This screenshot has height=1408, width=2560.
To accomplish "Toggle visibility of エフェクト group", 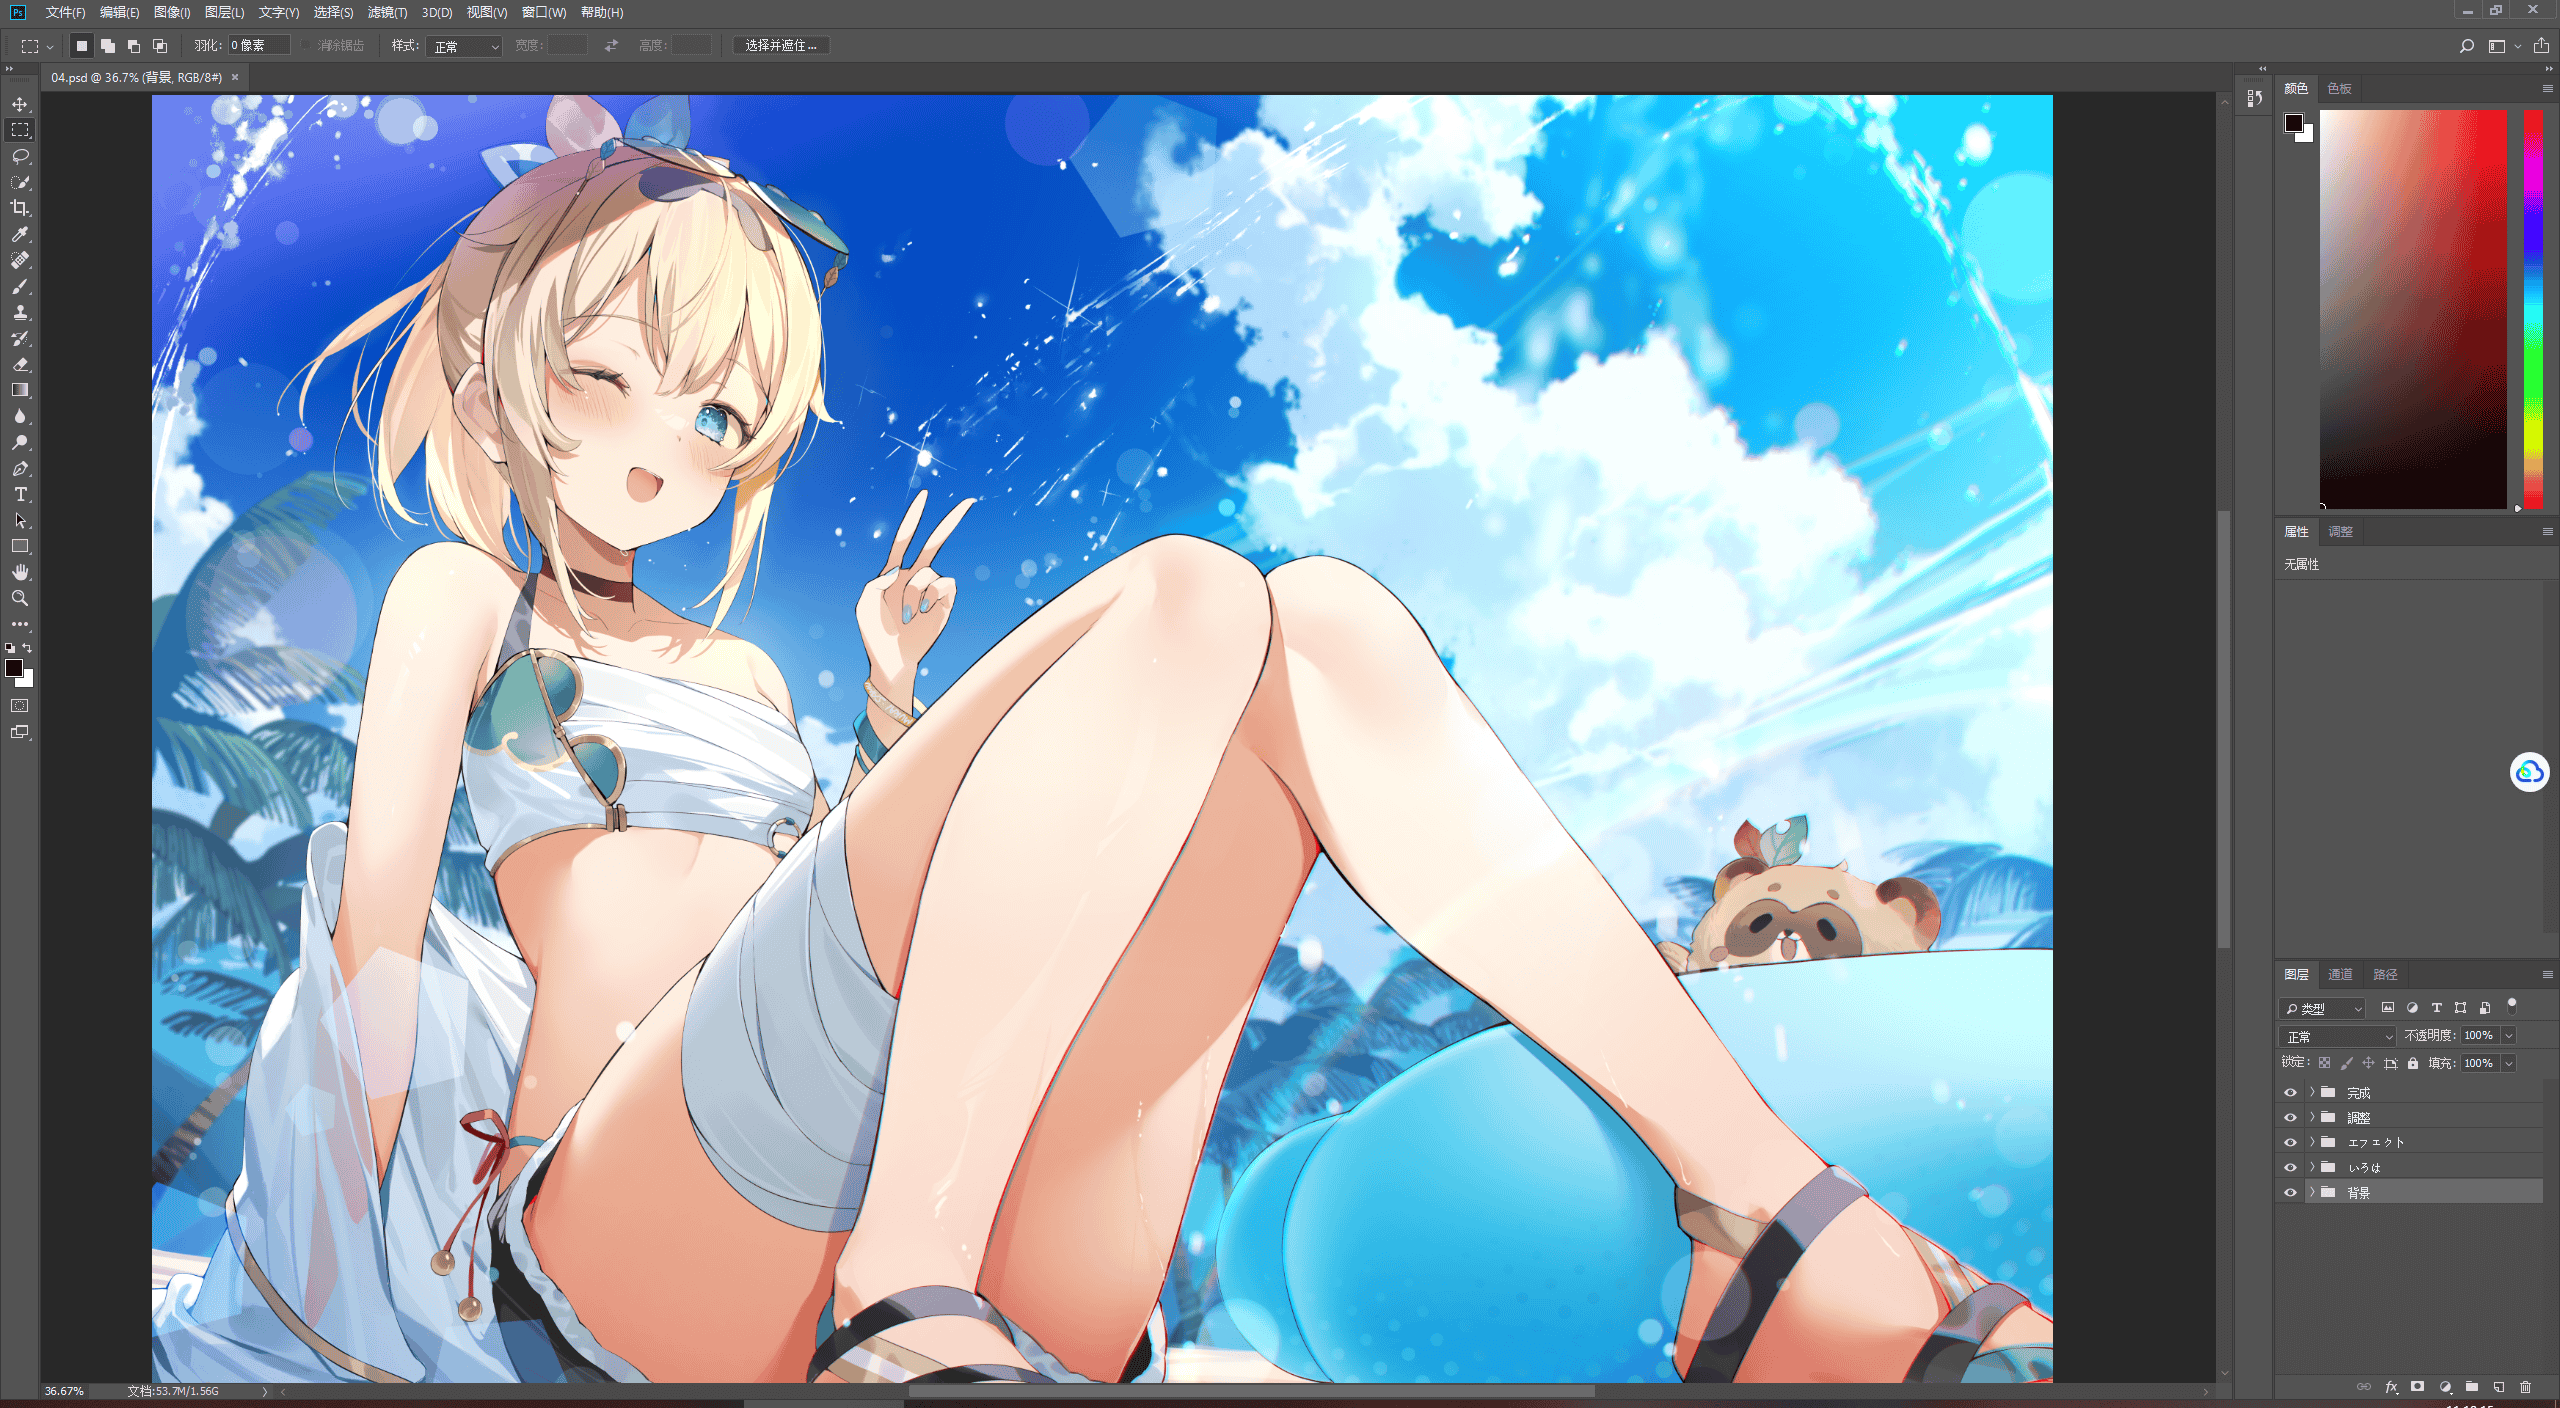I will click(x=2290, y=1142).
